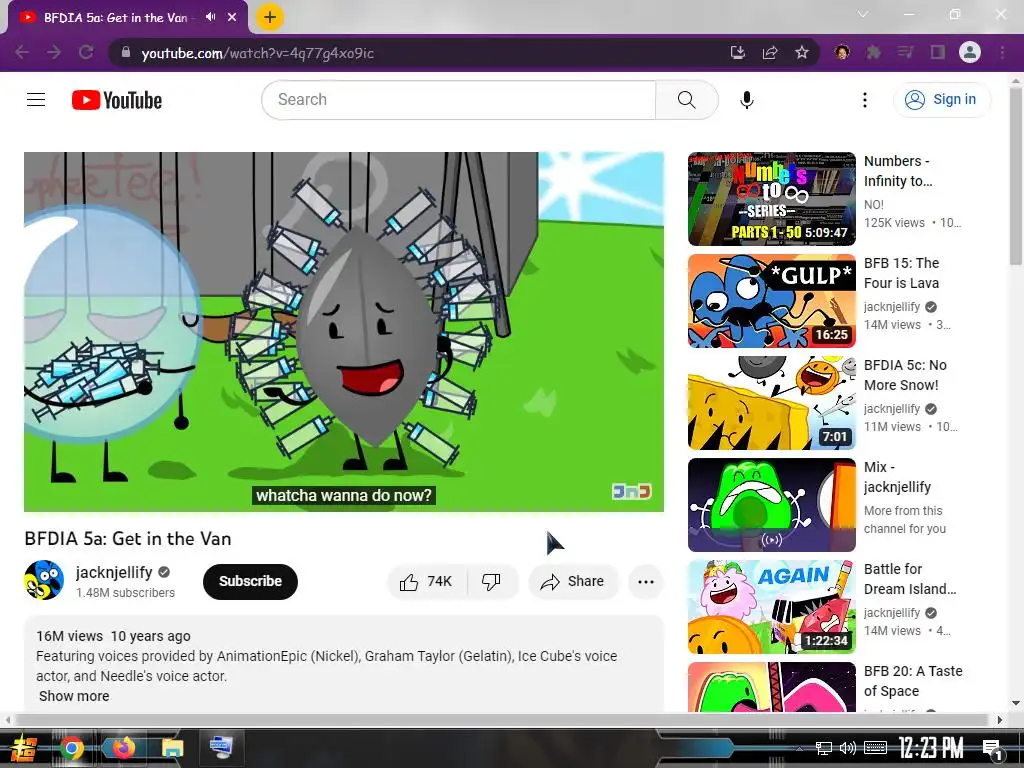Image resolution: width=1024 pixels, height=768 pixels.
Task: Go to the YouTube home logo
Action: tap(117, 100)
